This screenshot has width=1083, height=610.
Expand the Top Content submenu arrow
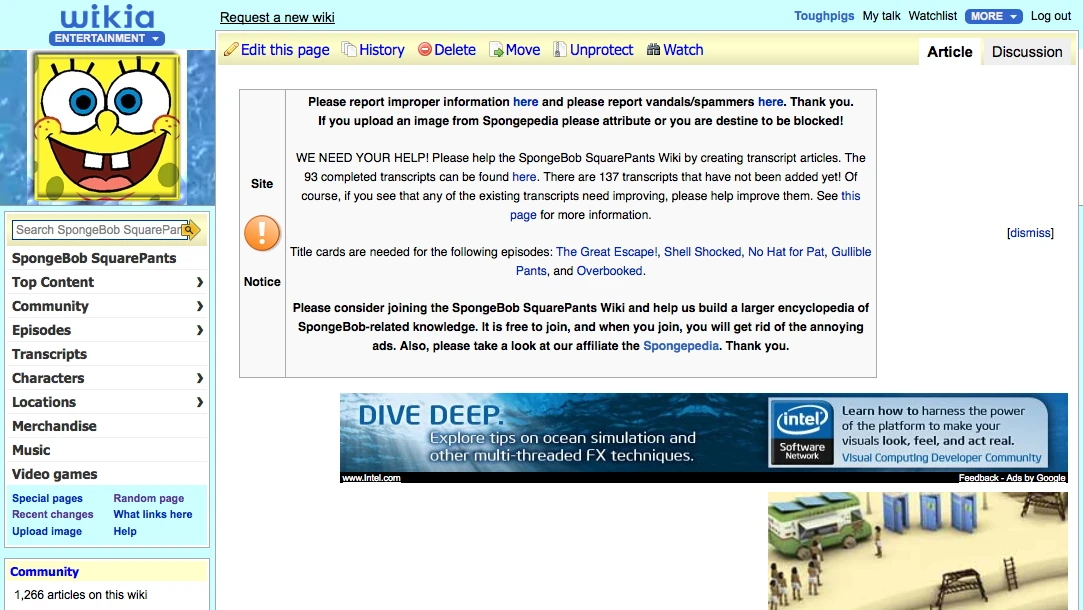(200, 282)
